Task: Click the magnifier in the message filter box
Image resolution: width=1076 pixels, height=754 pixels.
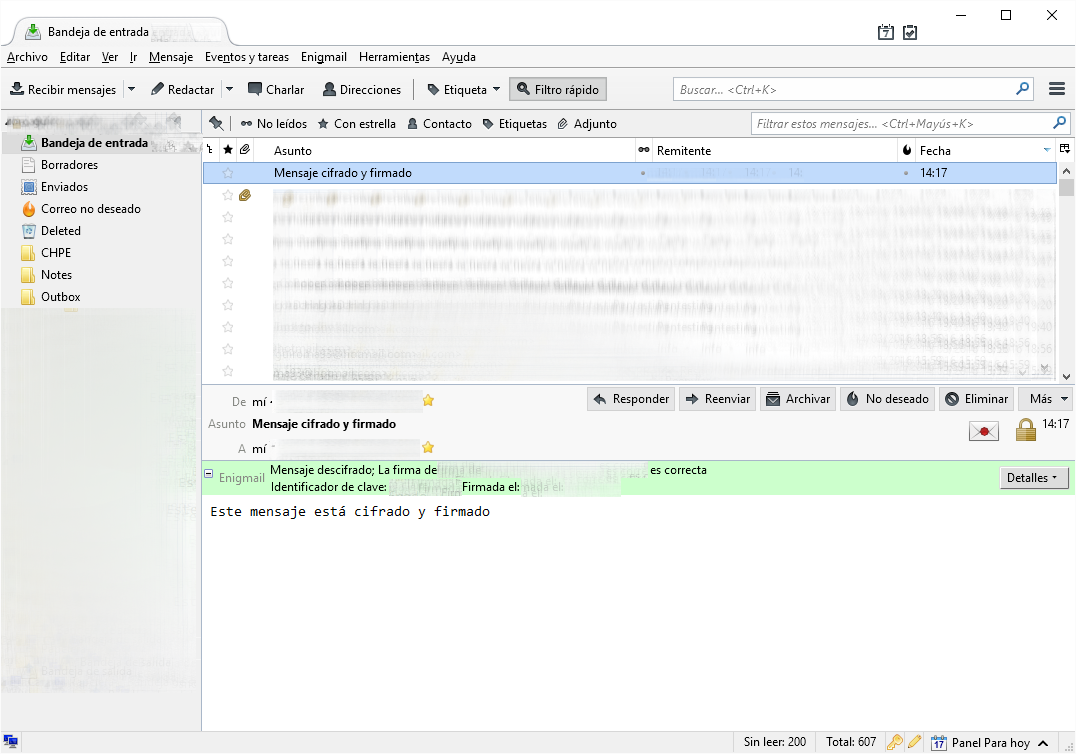Action: (x=1060, y=123)
